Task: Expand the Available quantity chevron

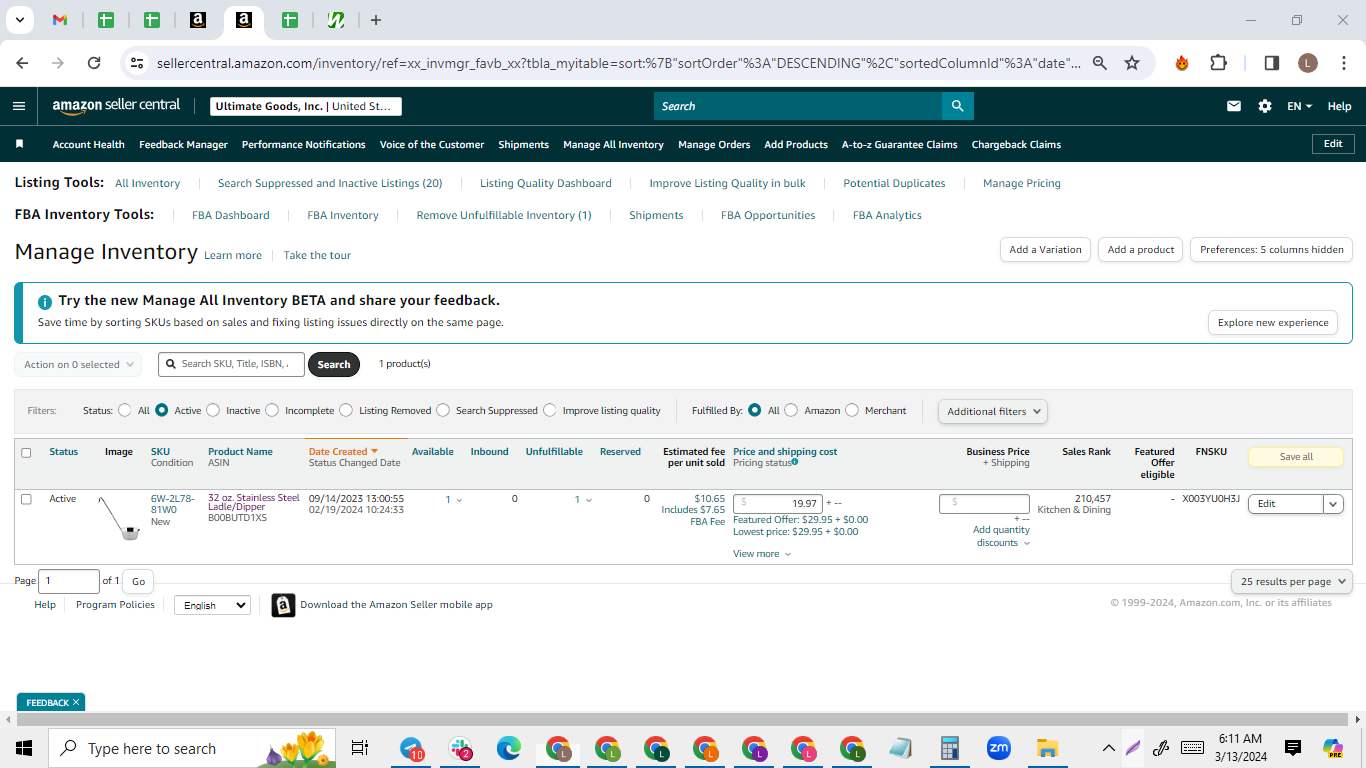Action: tap(459, 500)
